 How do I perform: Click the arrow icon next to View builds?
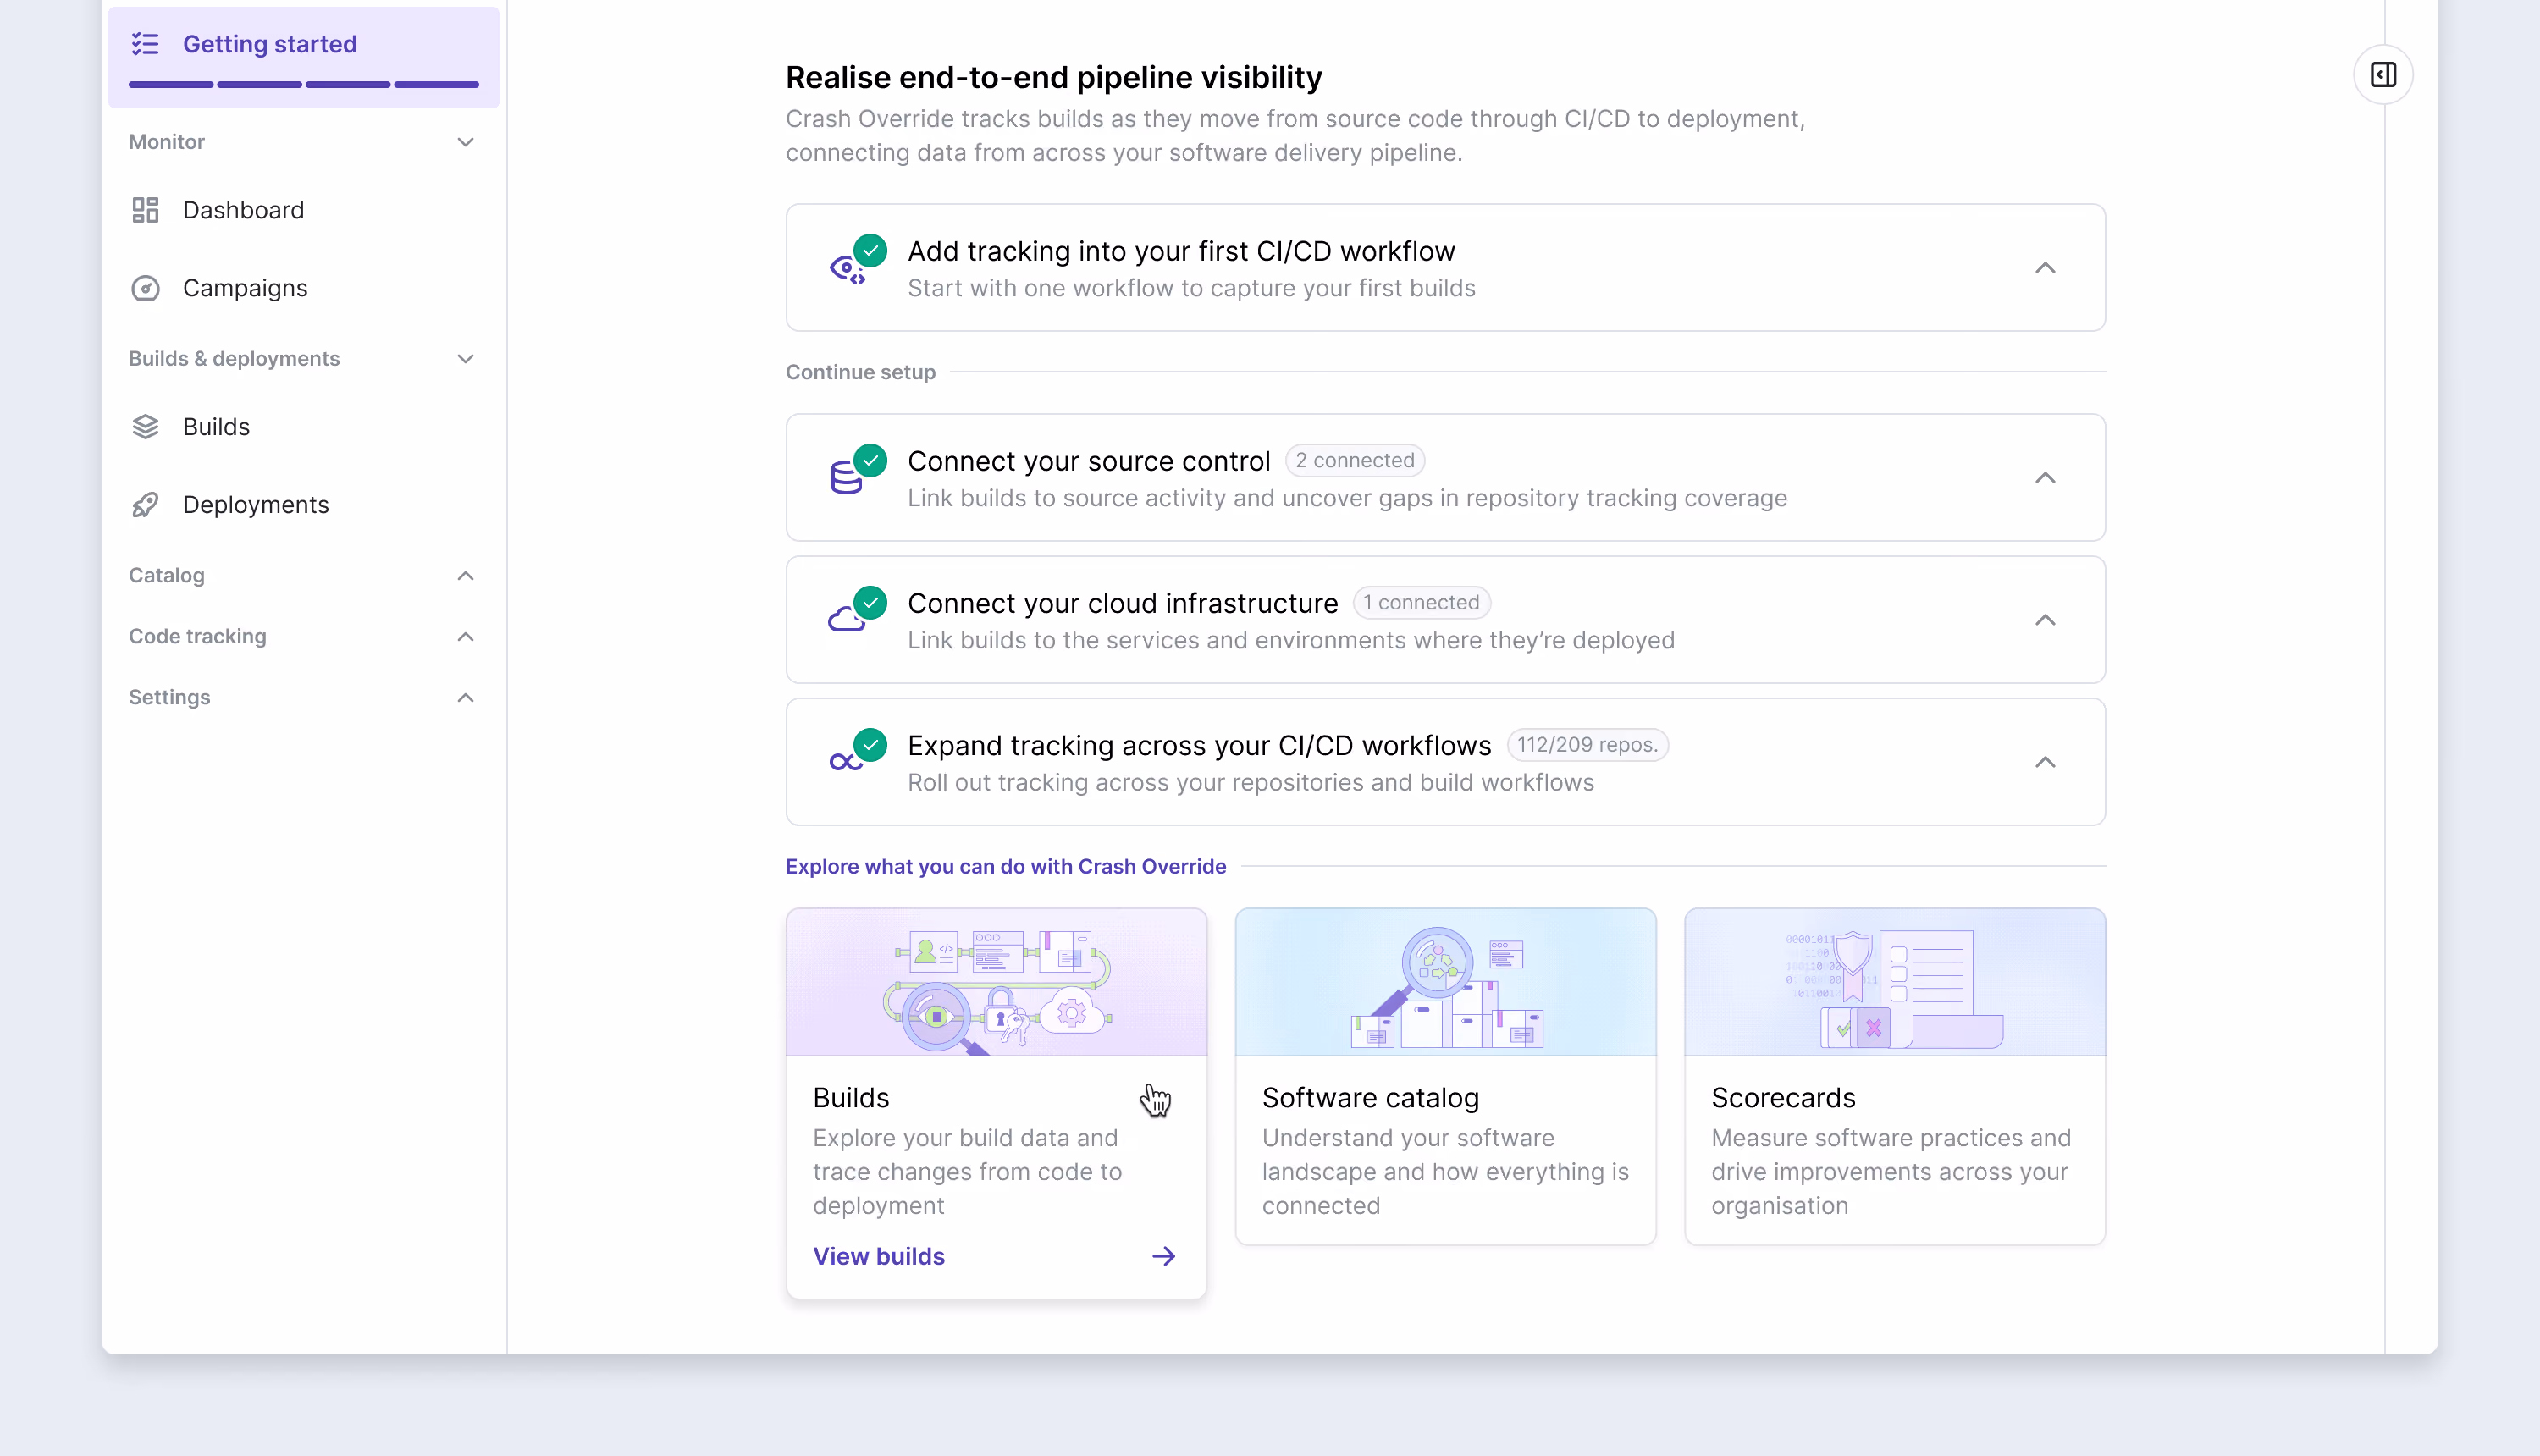tap(1163, 1256)
